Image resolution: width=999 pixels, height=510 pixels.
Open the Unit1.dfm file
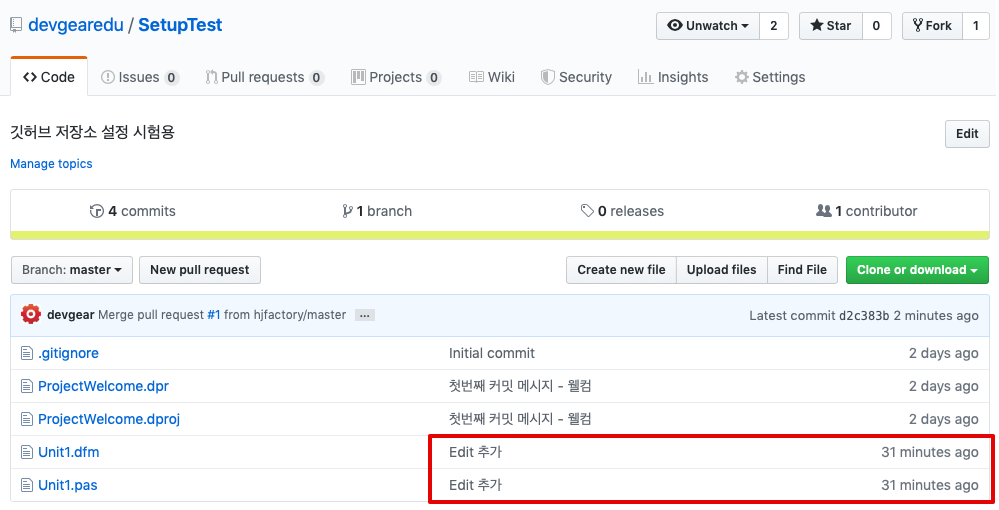point(69,453)
